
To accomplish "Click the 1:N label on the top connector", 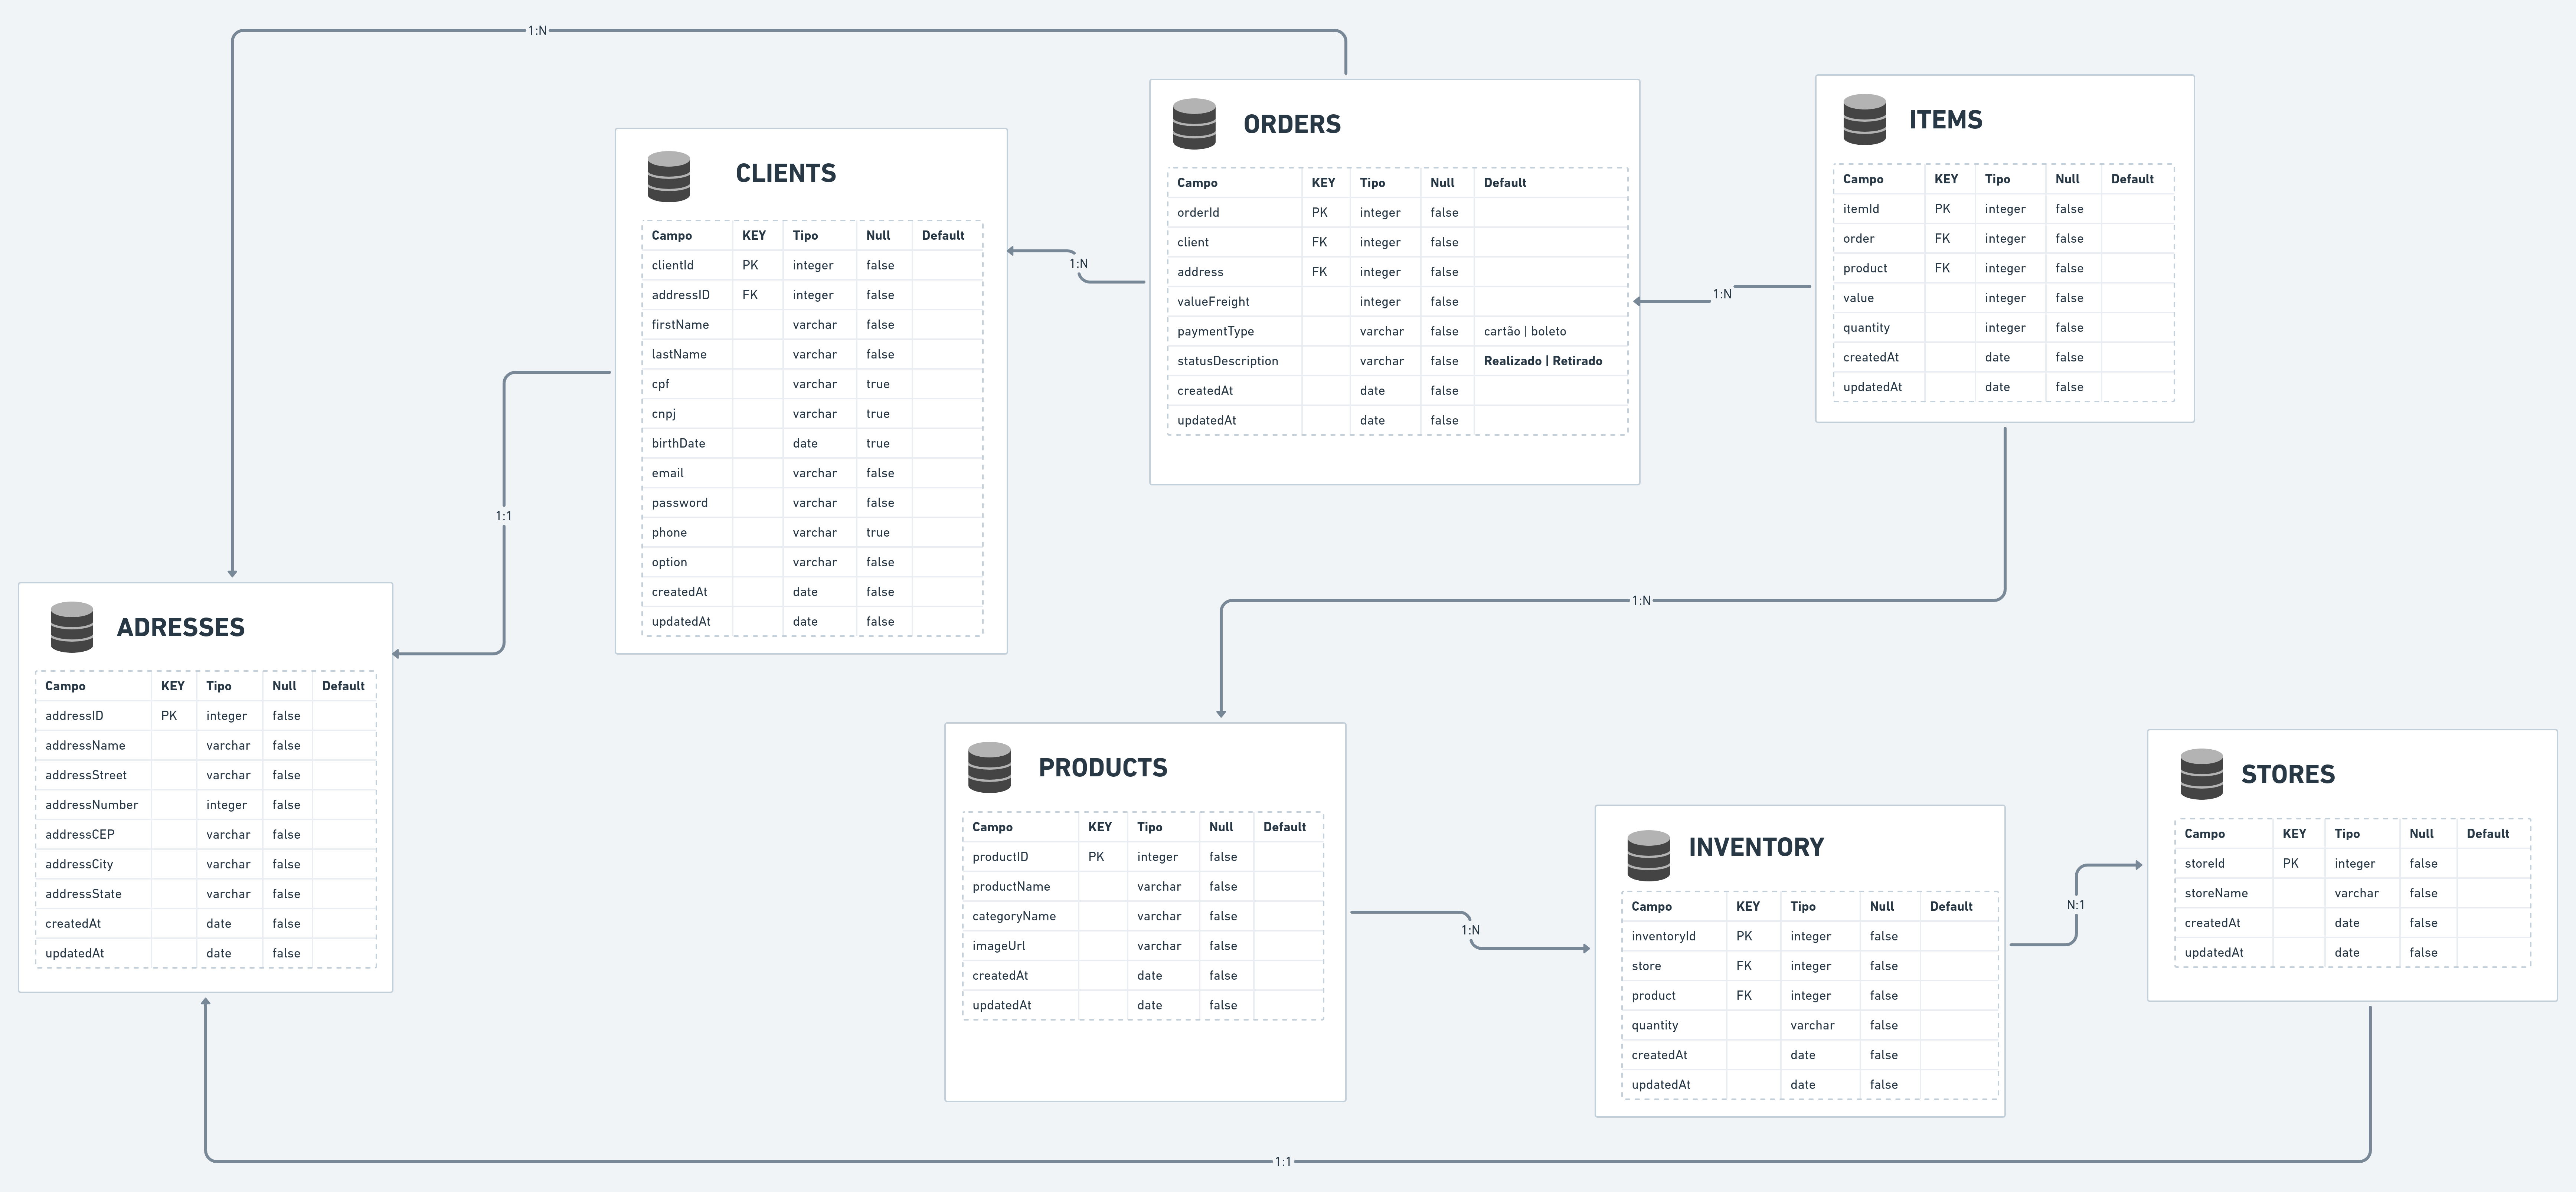I will [x=537, y=31].
